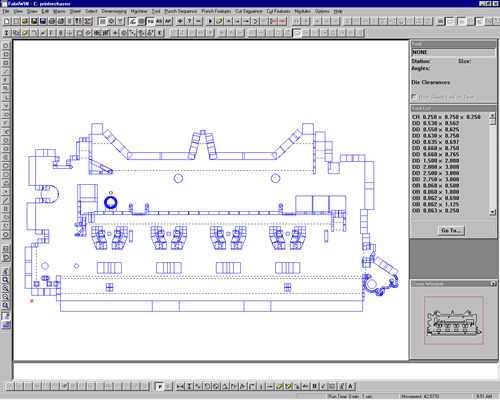Click the yellow eraser icon in second row
500x400 pixels.
click(25, 33)
